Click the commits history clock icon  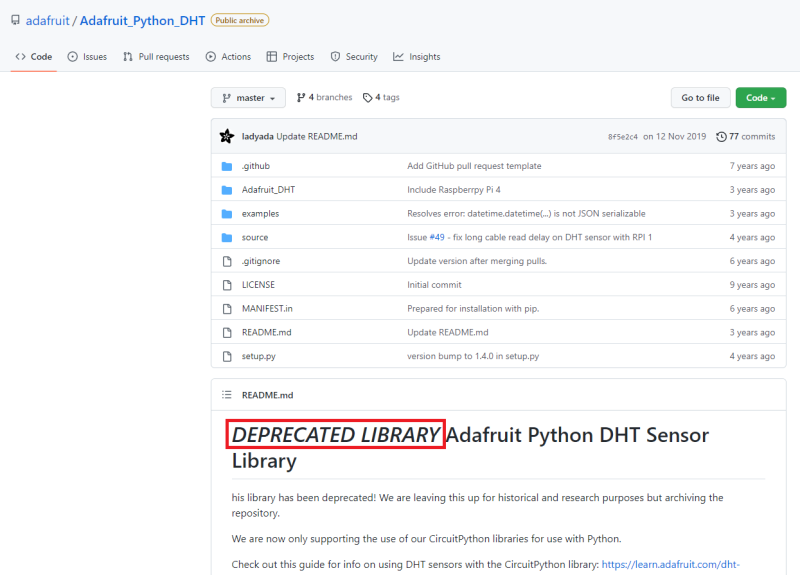click(721, 136)
